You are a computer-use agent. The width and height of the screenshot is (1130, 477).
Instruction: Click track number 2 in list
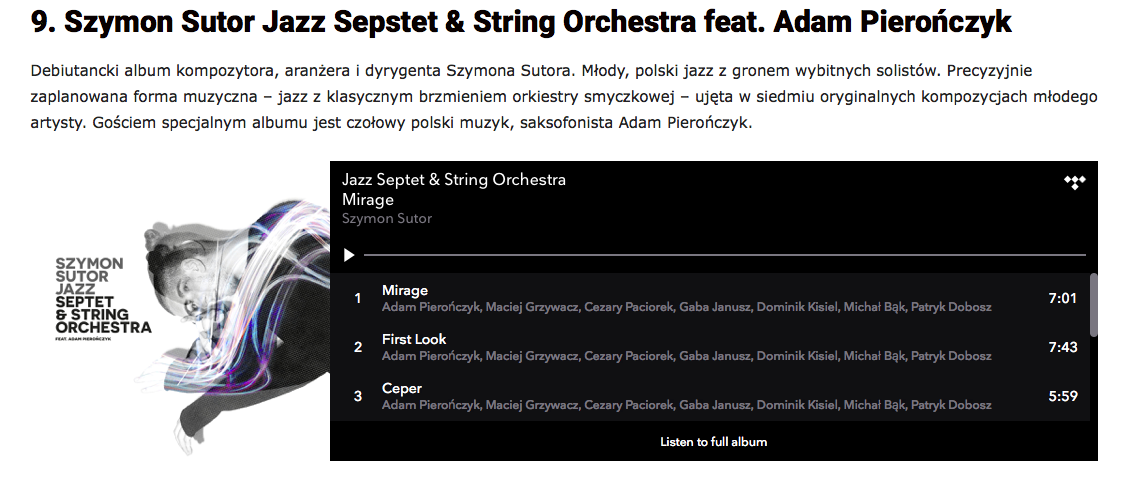pyautogui.click(x=358, y=347)
